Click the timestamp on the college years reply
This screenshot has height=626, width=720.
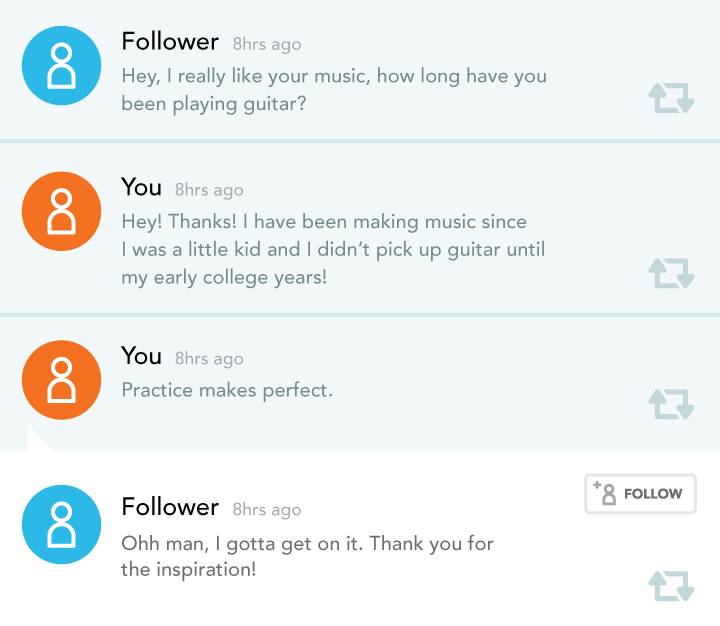click(x=209, y=190)
